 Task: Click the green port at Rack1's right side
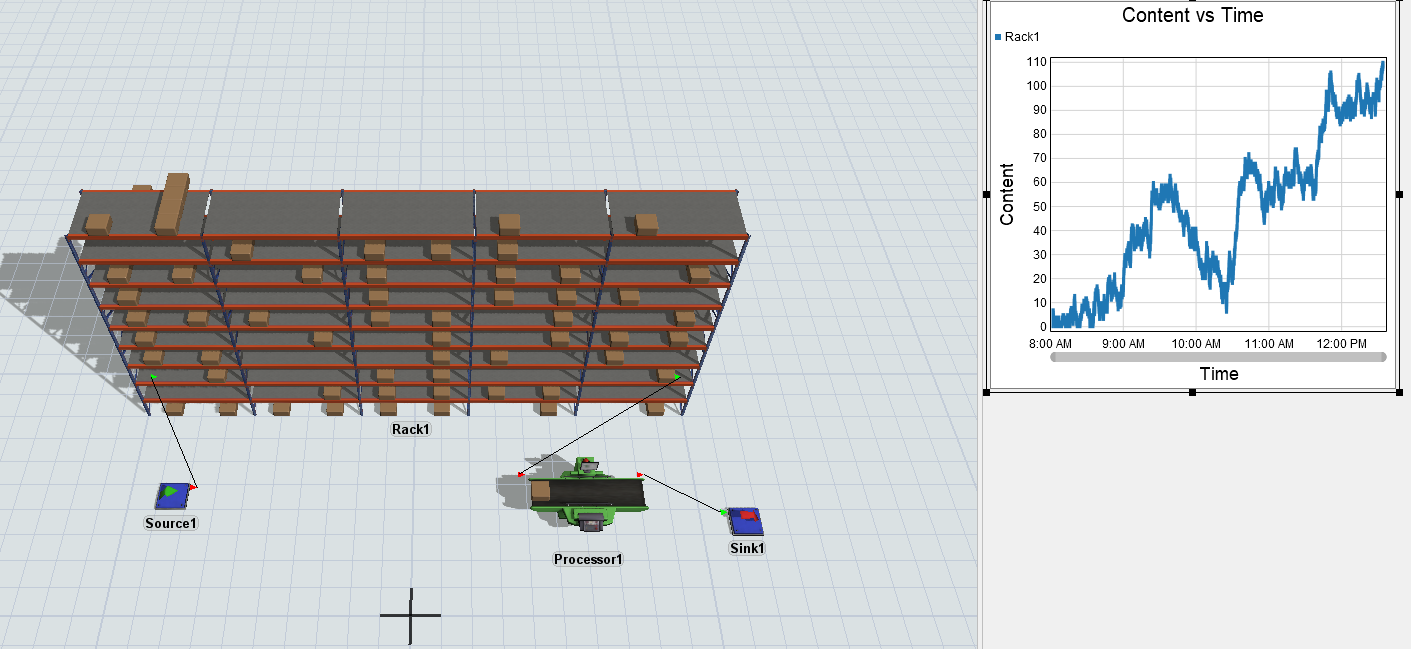point(678,376)
